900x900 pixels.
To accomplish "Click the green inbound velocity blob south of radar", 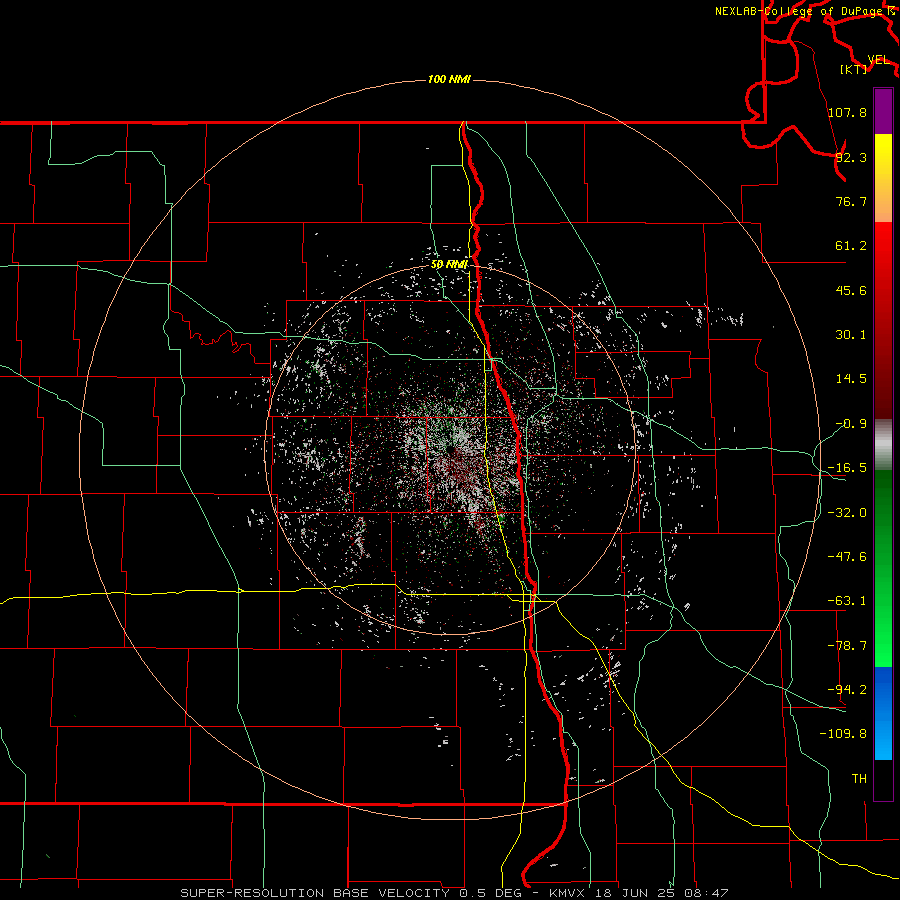I will (x=501, y=519).
